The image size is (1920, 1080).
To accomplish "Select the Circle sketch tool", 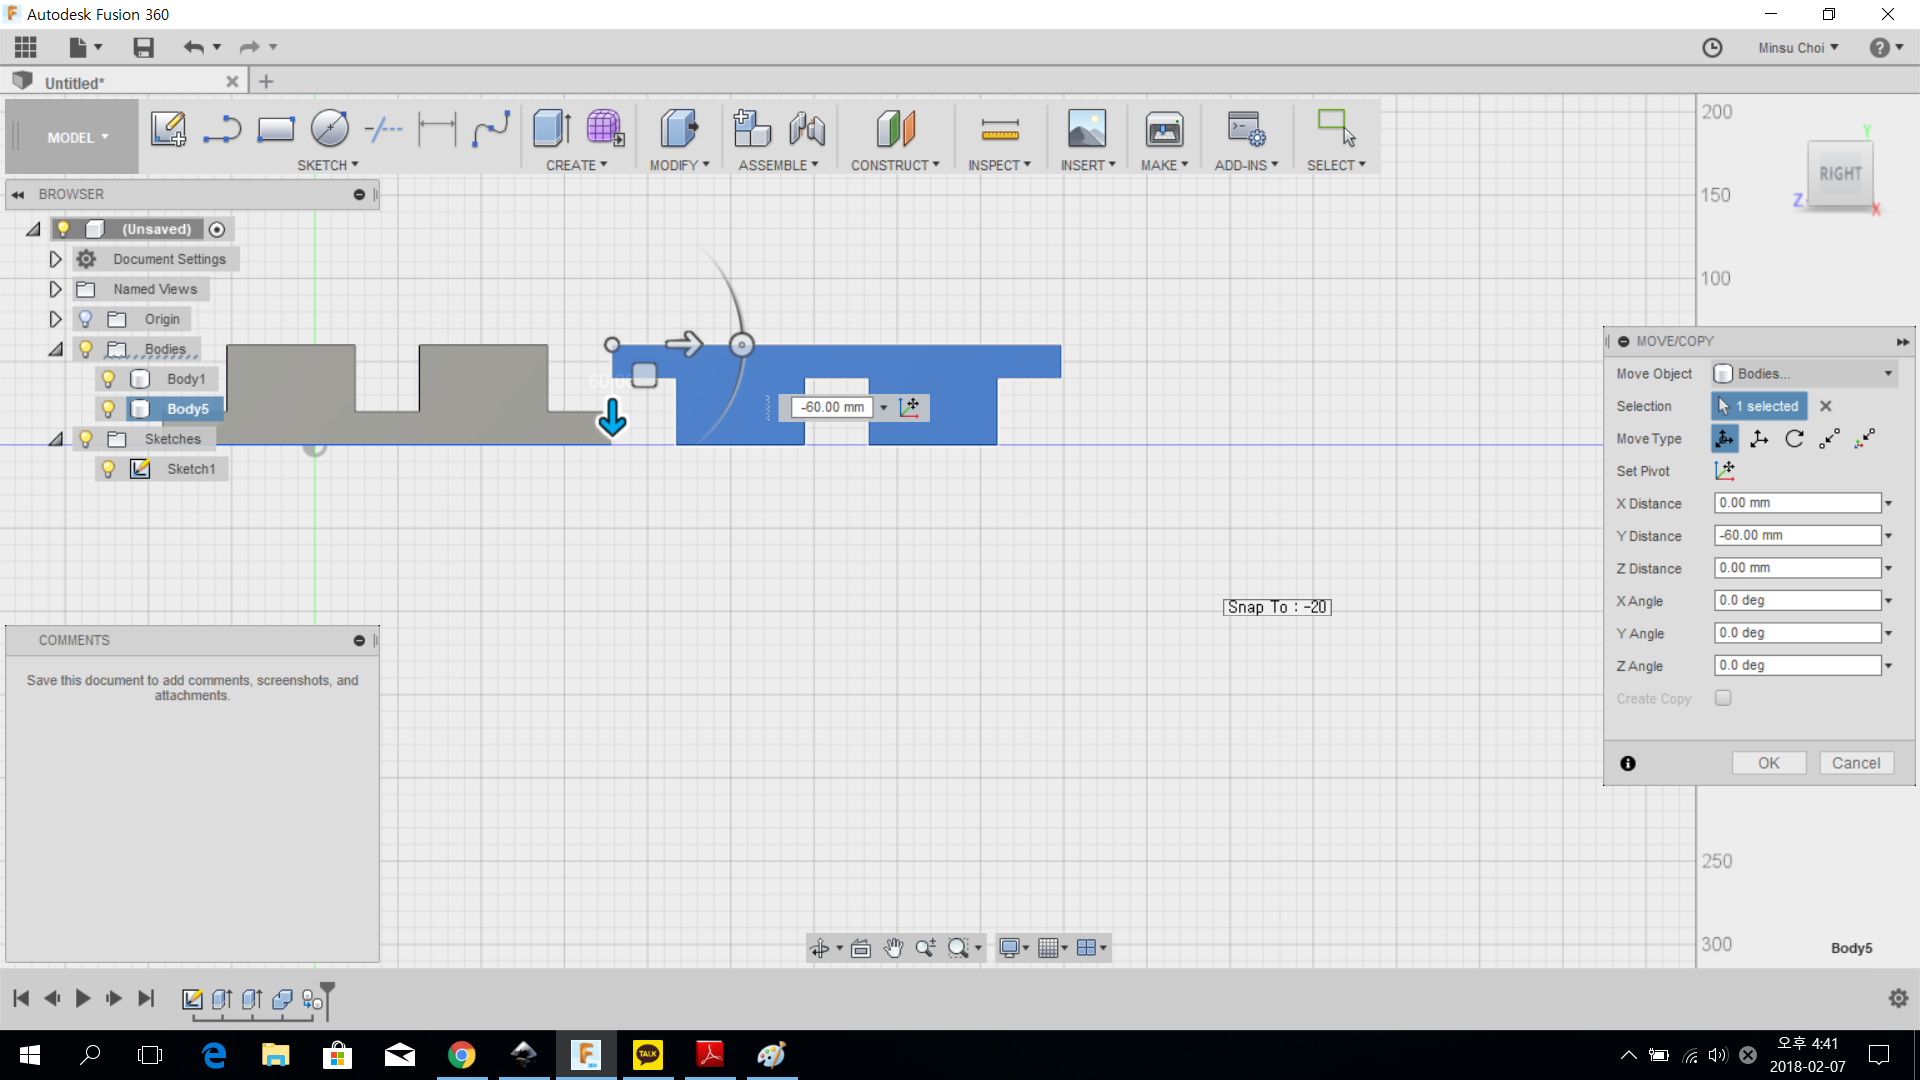I will coord(329,129).
